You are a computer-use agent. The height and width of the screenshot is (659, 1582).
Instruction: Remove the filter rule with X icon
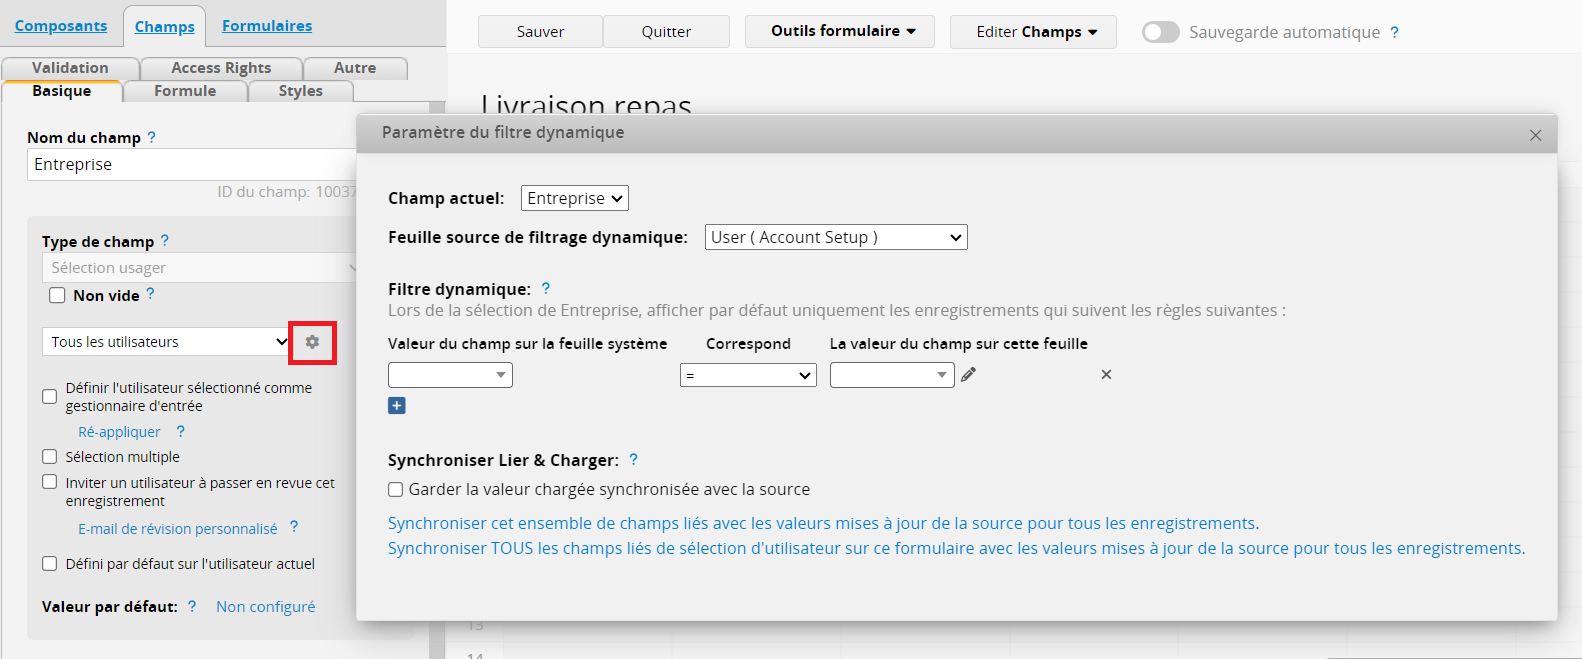click(x=1106, y=375)
